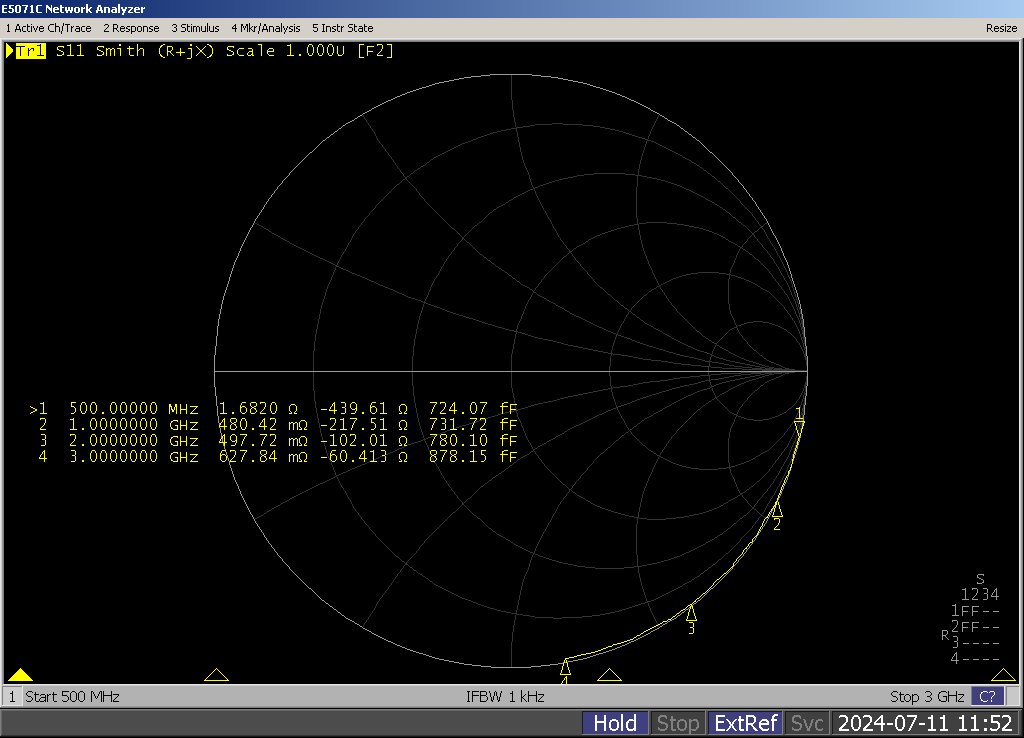The width and height of the screenshot is (1024, 738).
Task: Open the 5 Instr State menu
Action: 342,28
